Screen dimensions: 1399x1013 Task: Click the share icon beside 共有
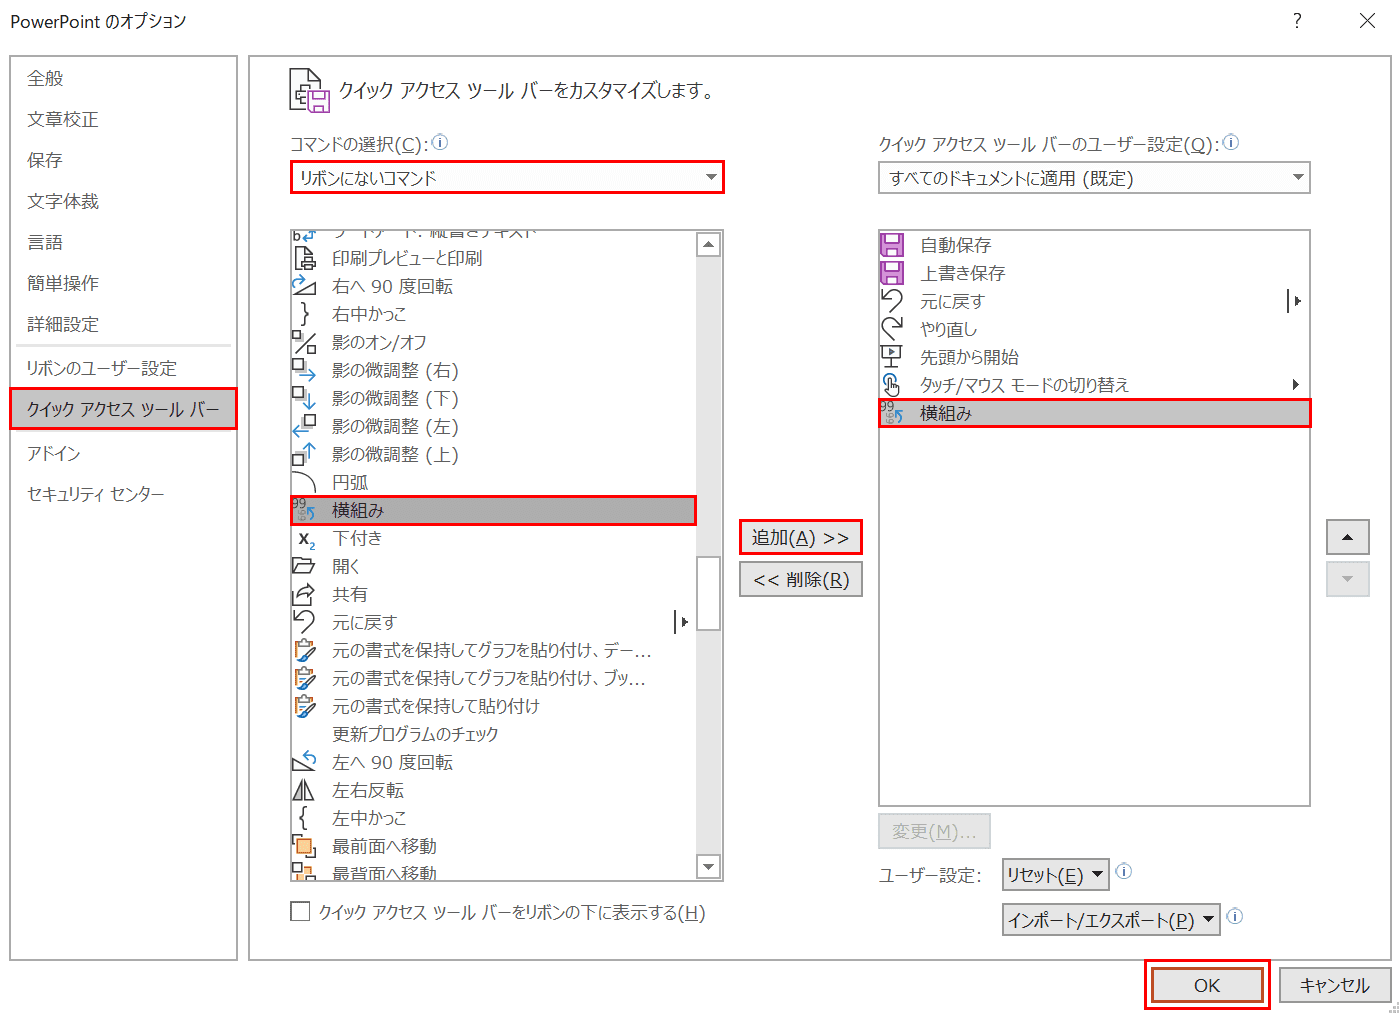coord(304,594)
